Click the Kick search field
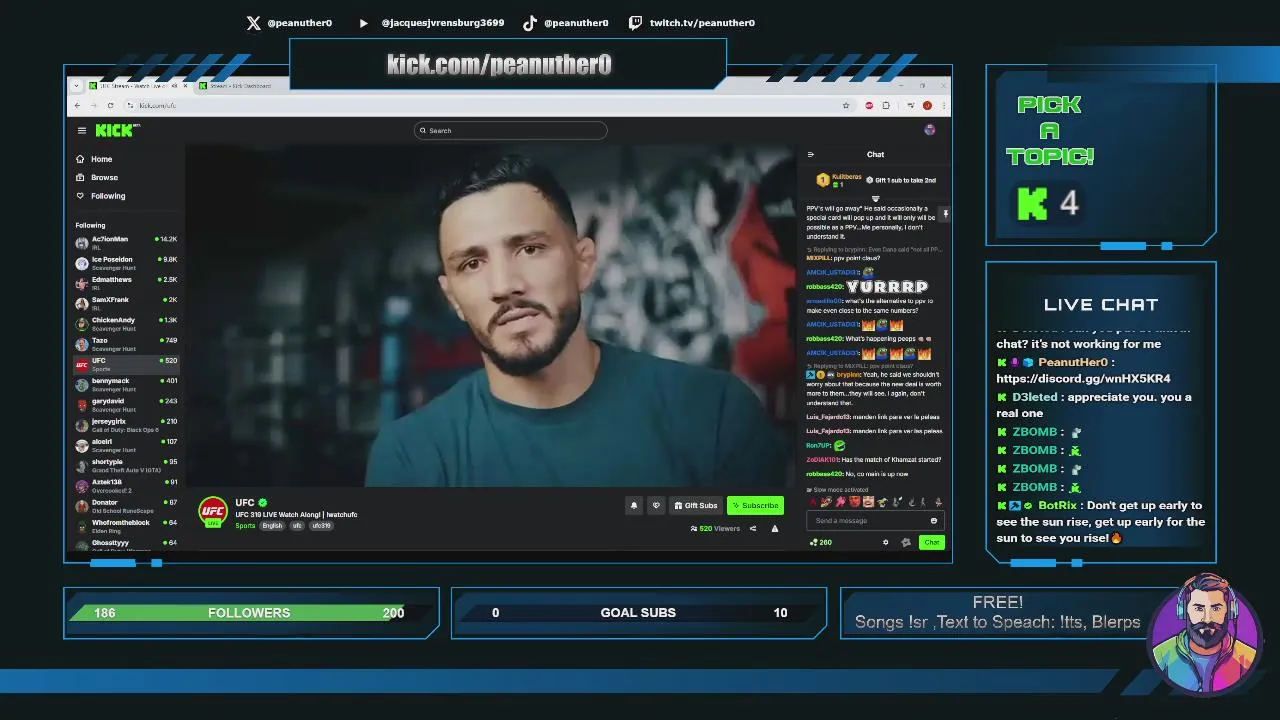 (x=510, y=130)
